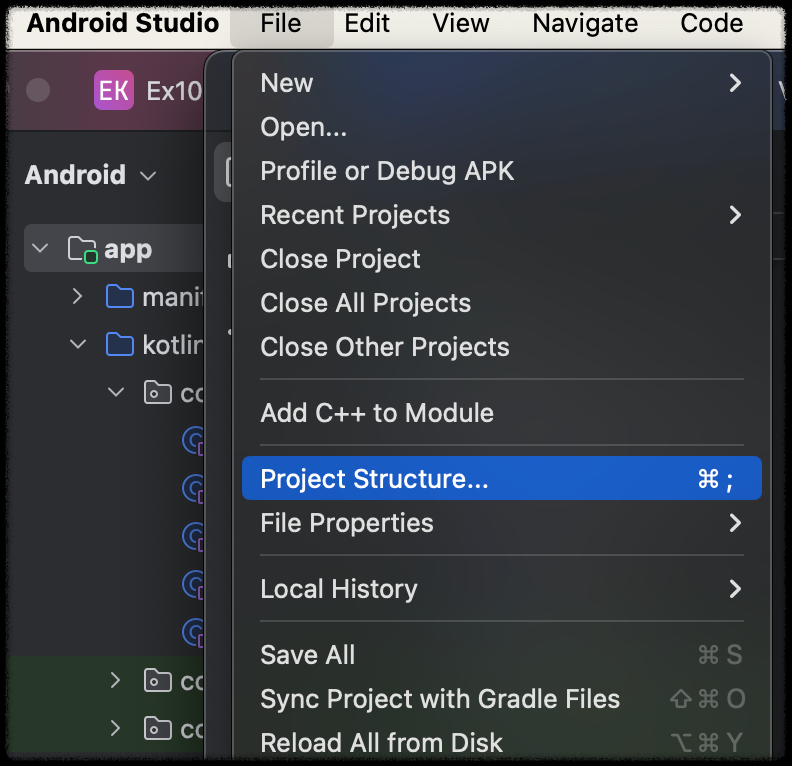Click the Ex10 project name
This screenshot has width=792, height=766.
[x=174, y=91]
